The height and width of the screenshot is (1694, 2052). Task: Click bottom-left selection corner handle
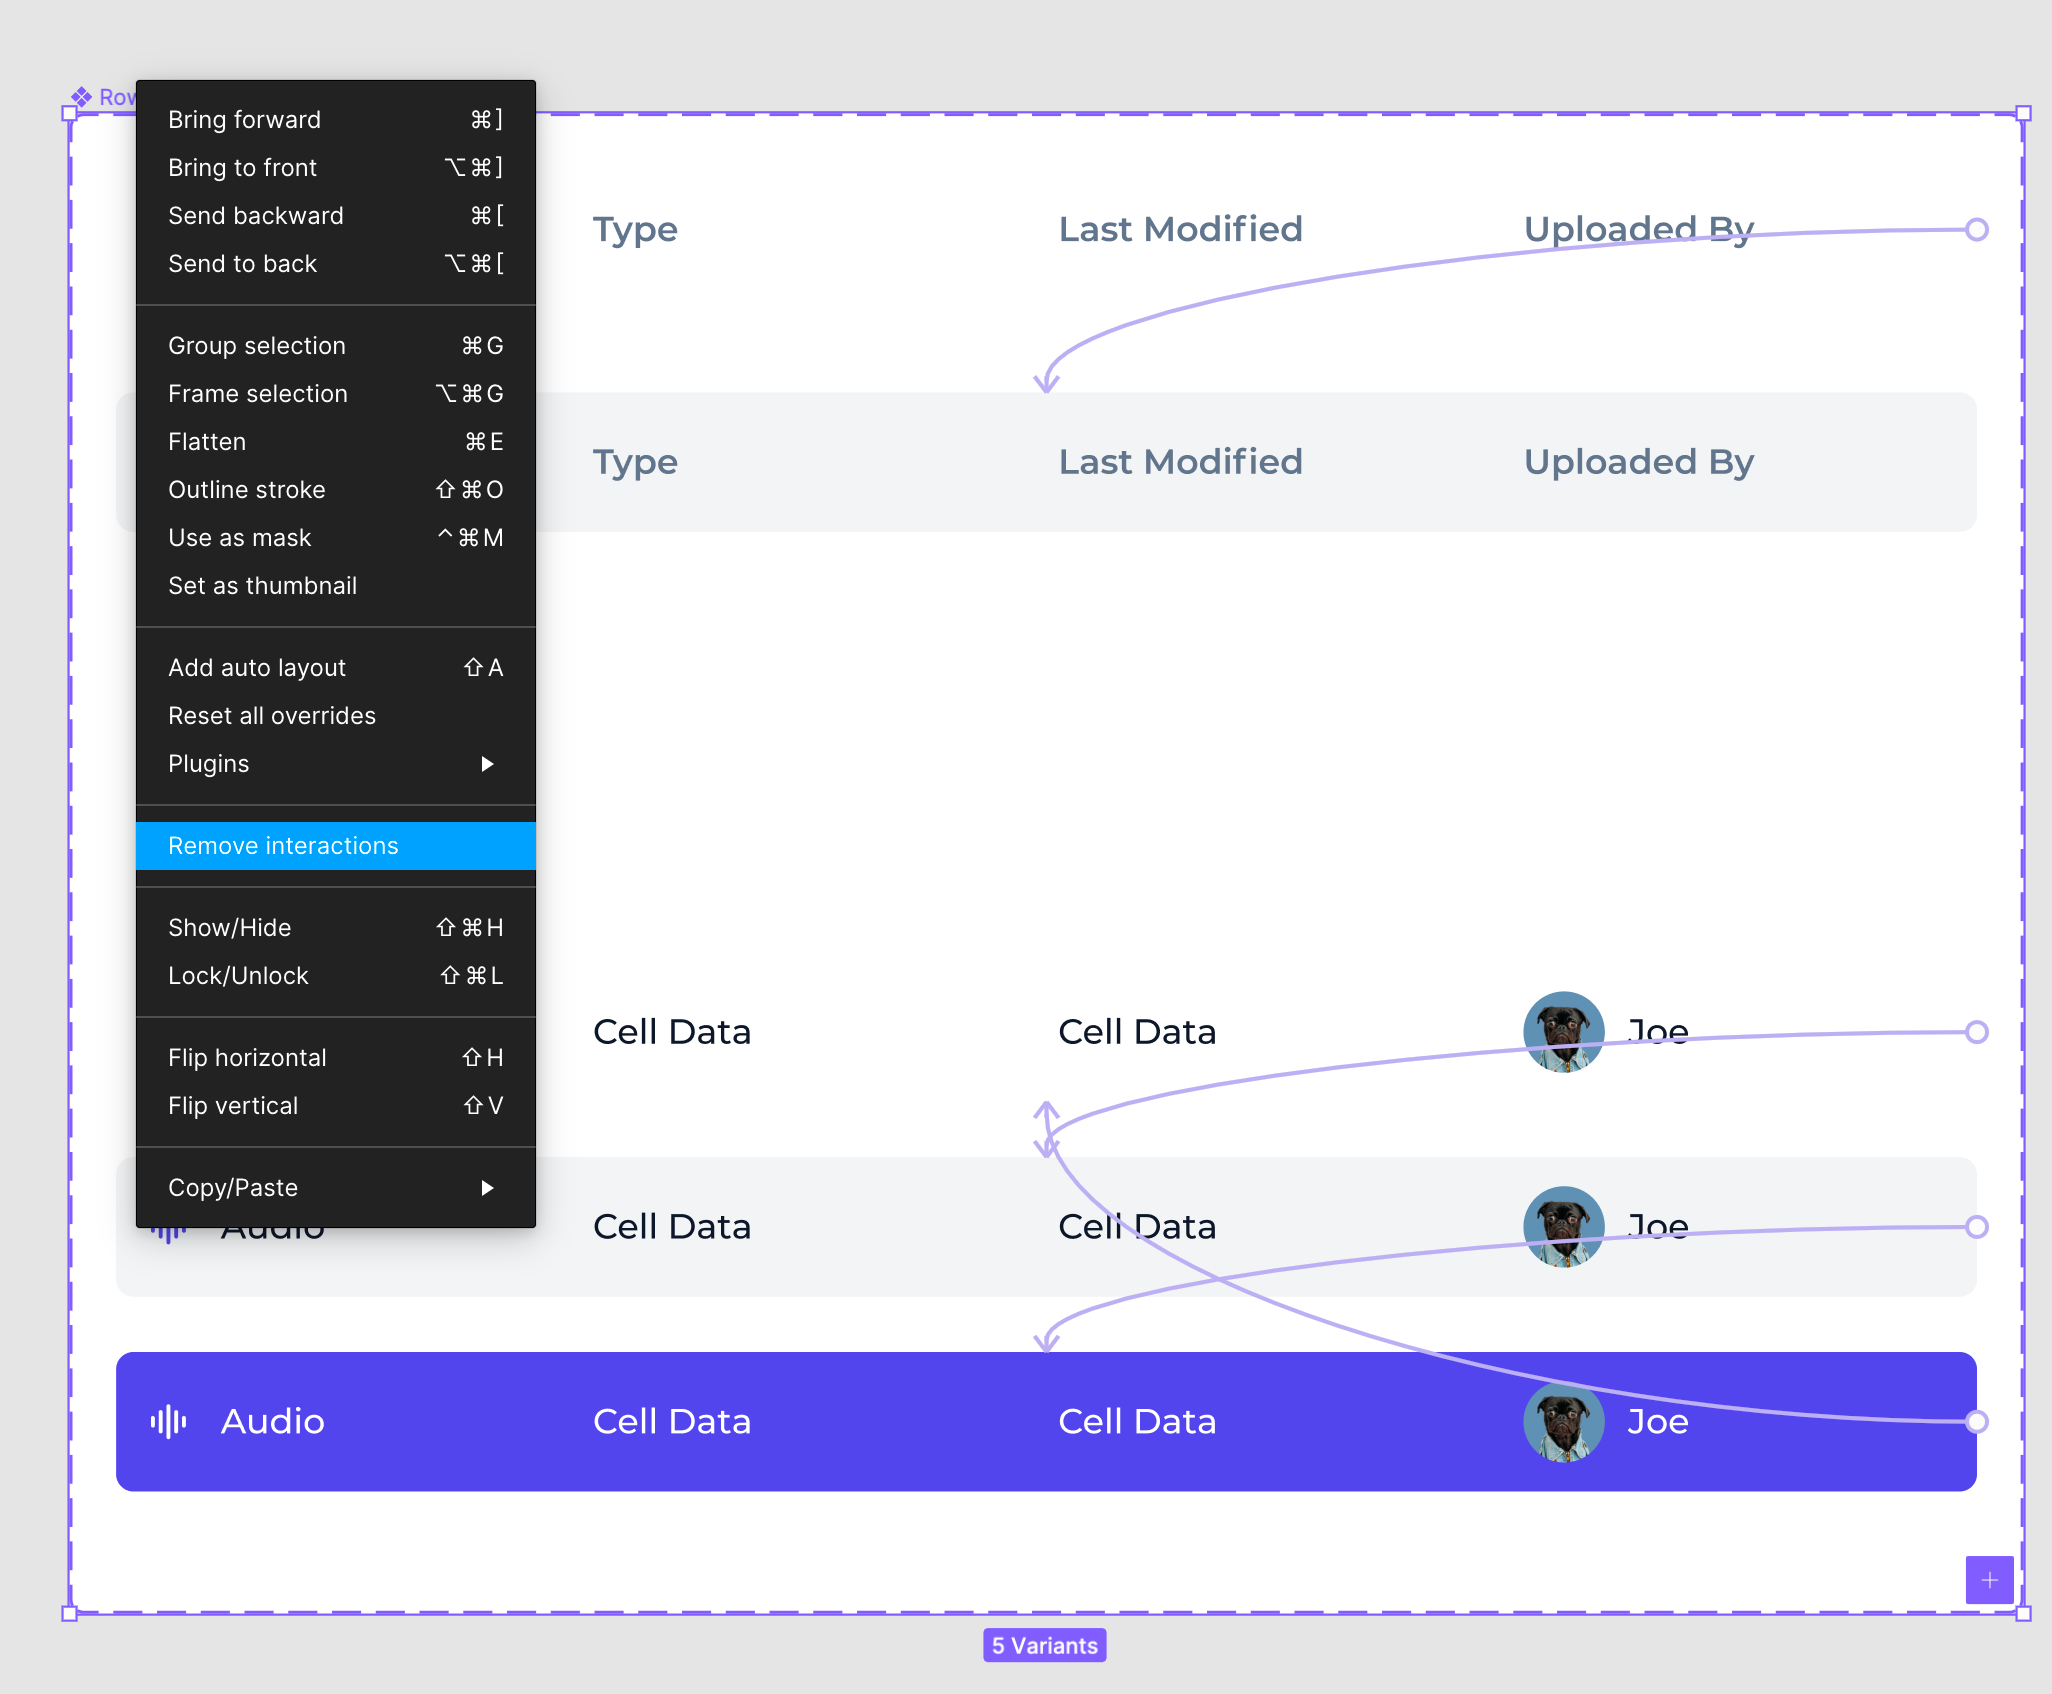[69, 1613]
